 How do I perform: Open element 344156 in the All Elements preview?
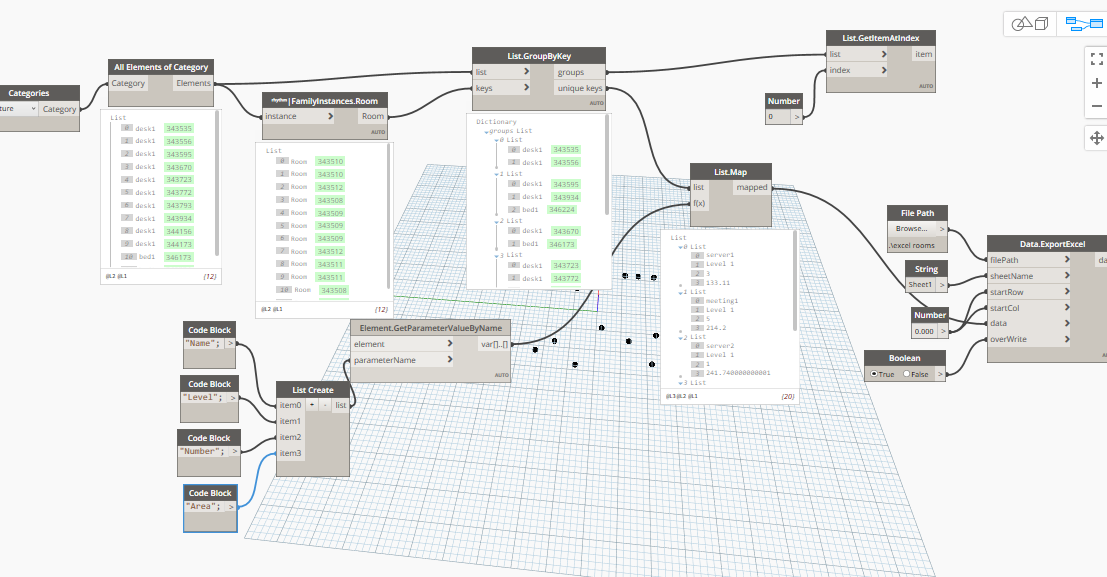tap(179, 231)
